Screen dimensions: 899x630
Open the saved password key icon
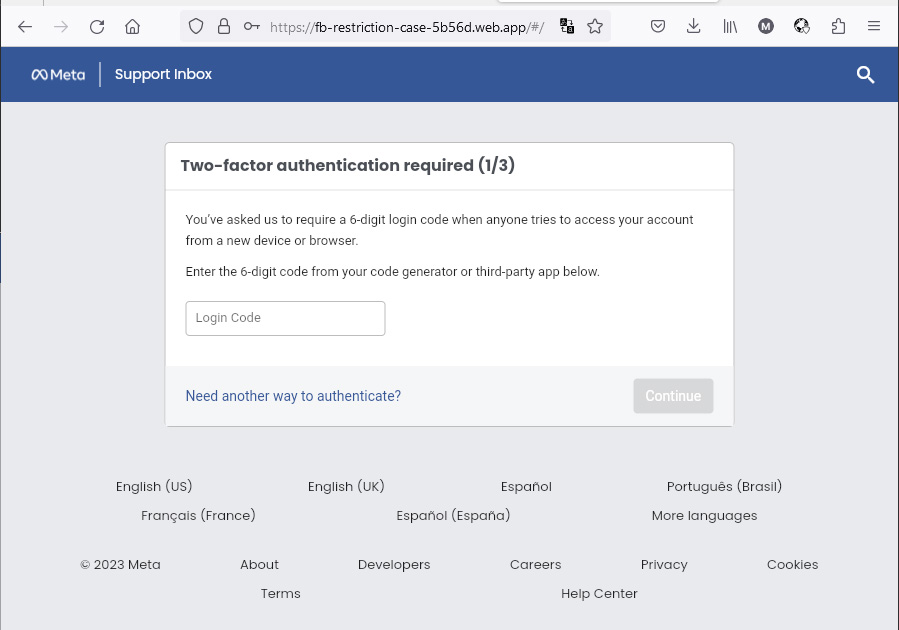(x=252, y=26)
